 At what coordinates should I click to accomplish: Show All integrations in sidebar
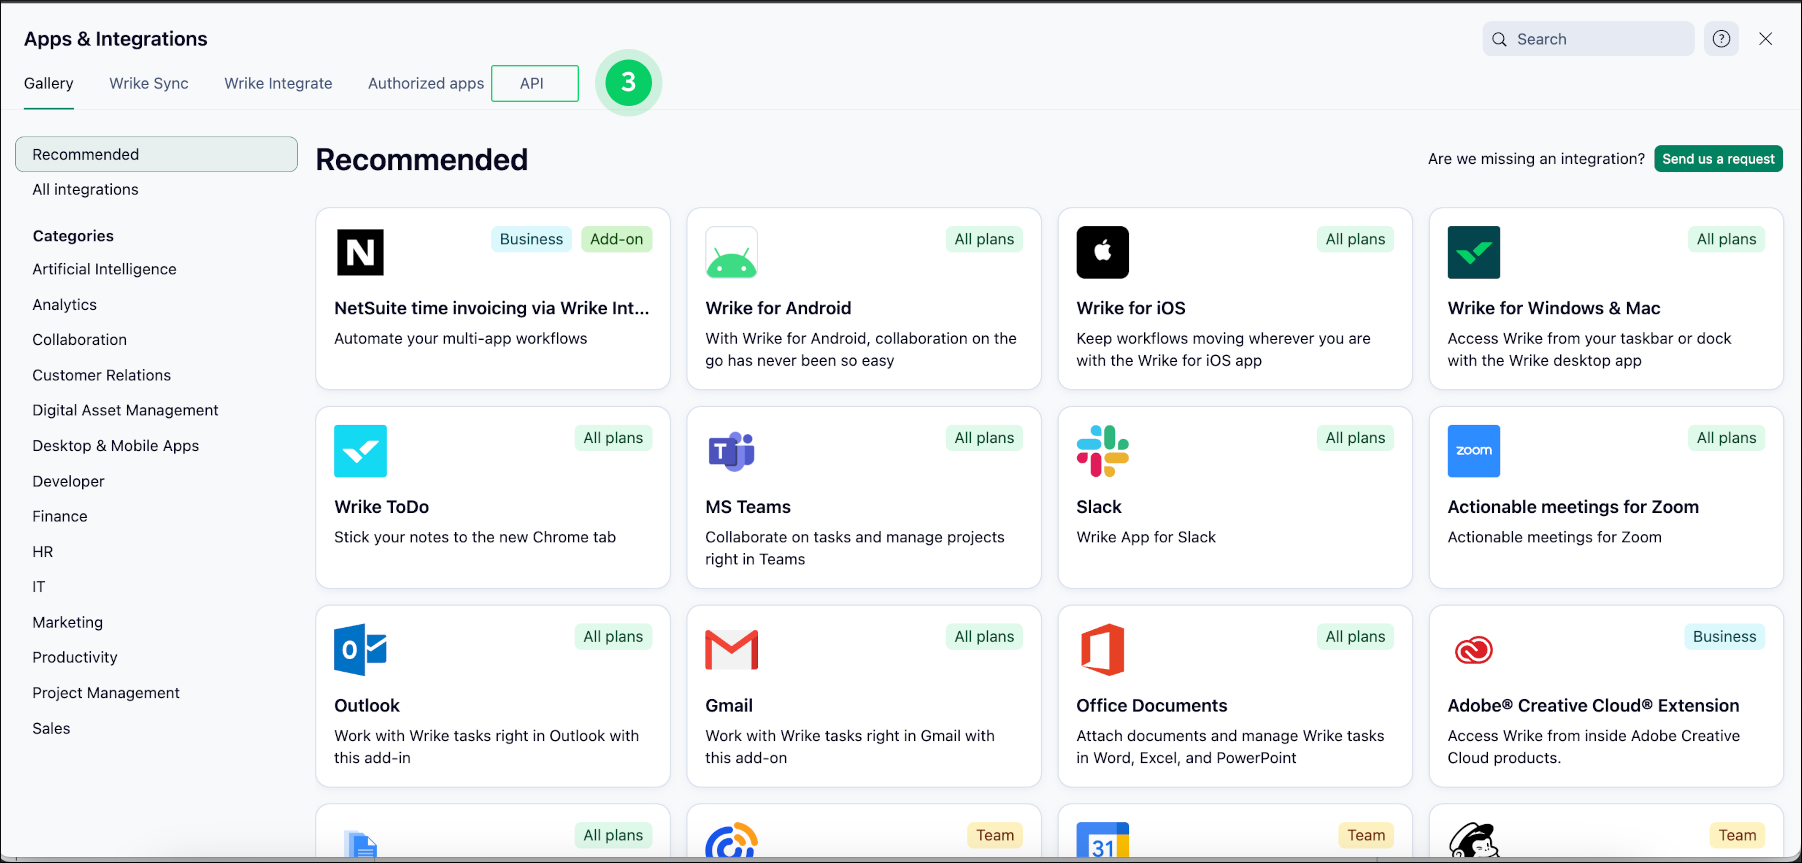(x=85, y=189)
